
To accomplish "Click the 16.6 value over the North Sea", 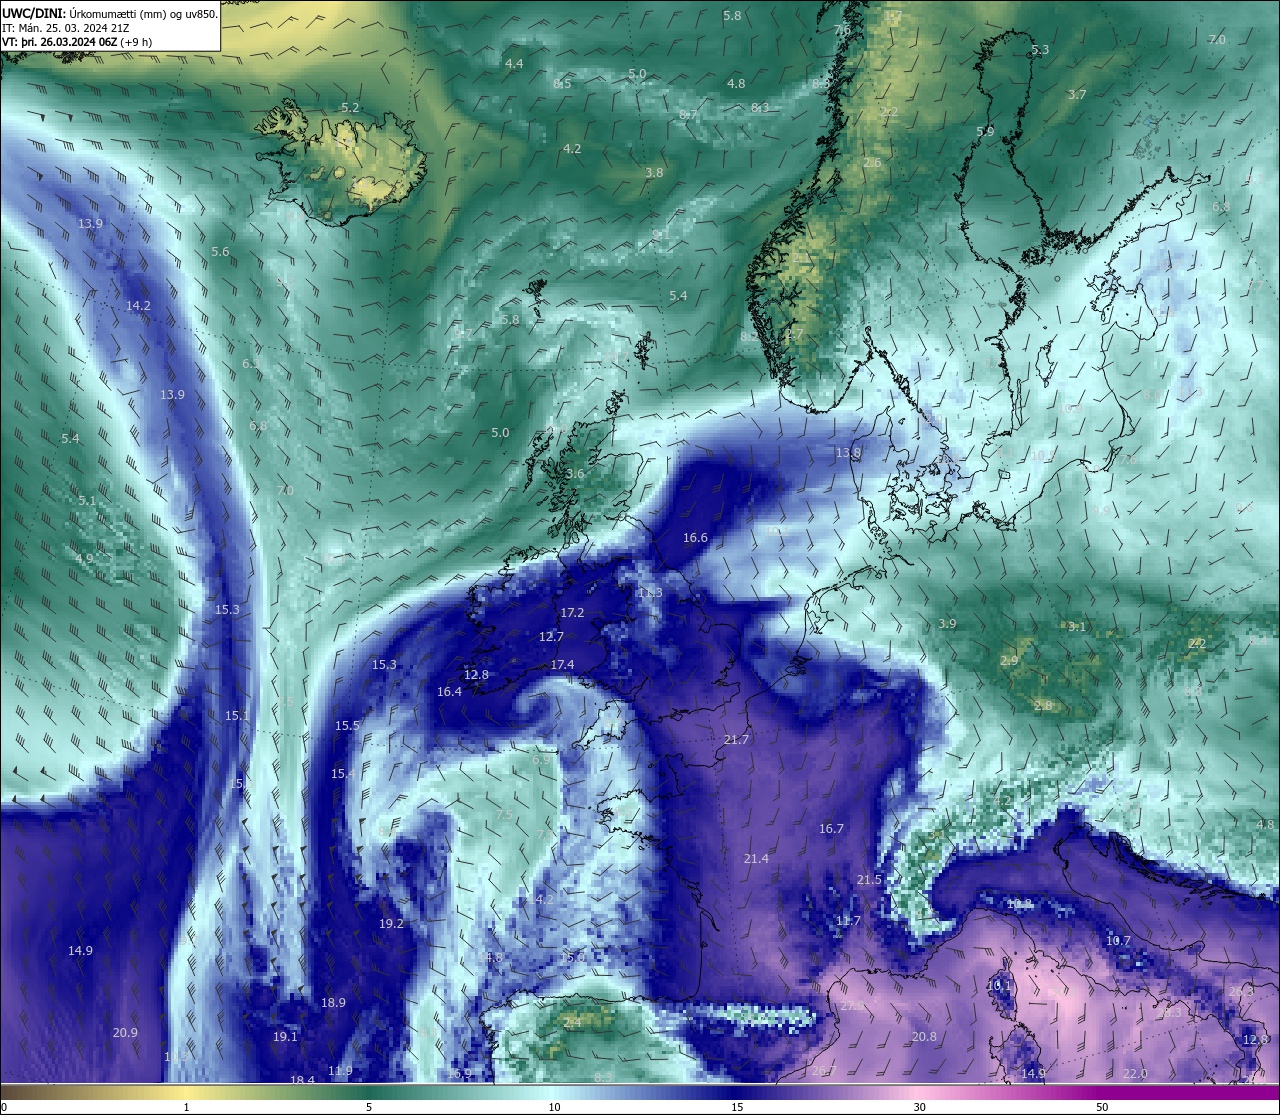I will (695, 537).
